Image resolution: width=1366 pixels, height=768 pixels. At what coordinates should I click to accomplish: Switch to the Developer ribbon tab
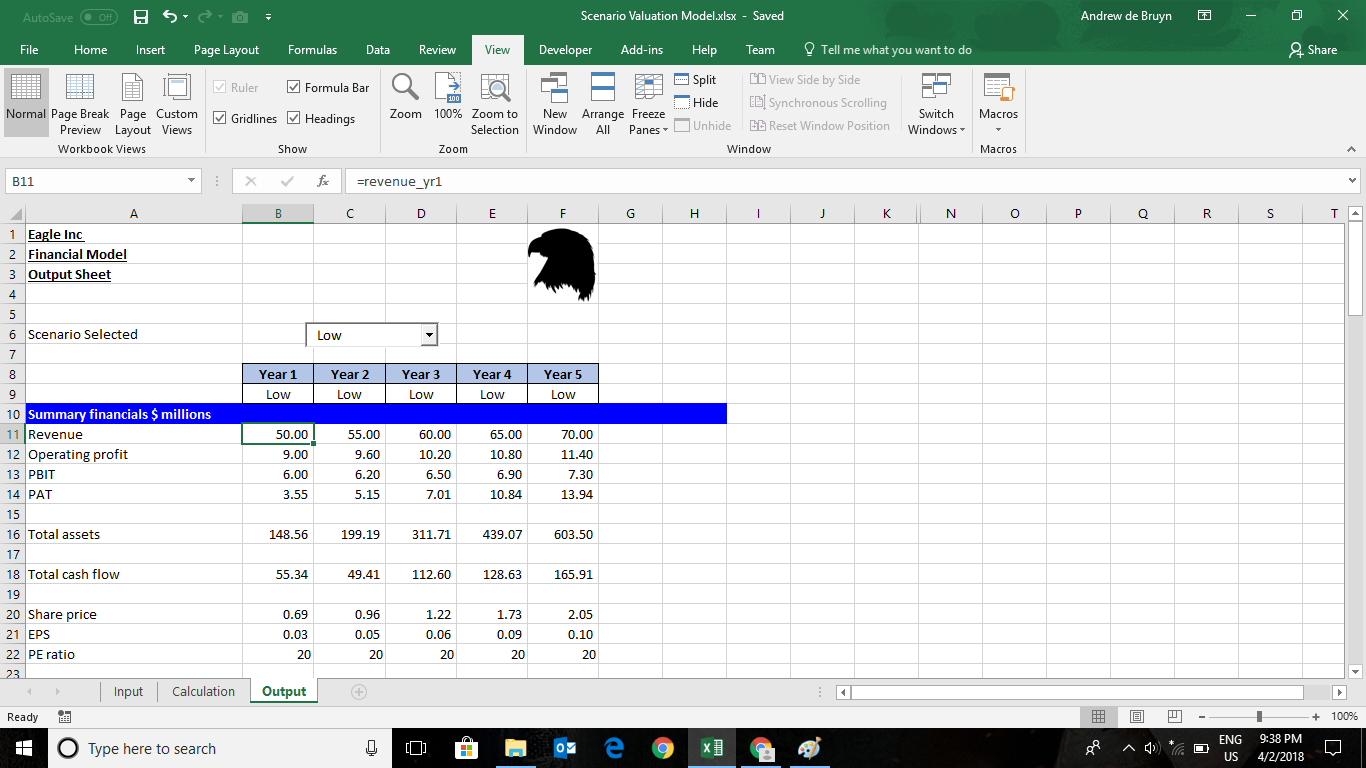(565, 48)
